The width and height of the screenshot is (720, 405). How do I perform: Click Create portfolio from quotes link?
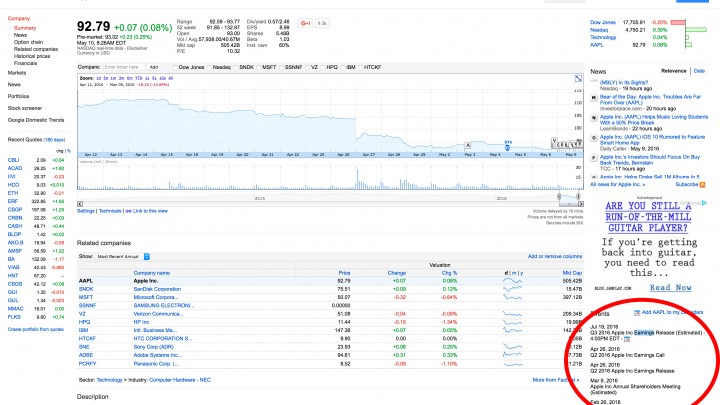point(35,329)
